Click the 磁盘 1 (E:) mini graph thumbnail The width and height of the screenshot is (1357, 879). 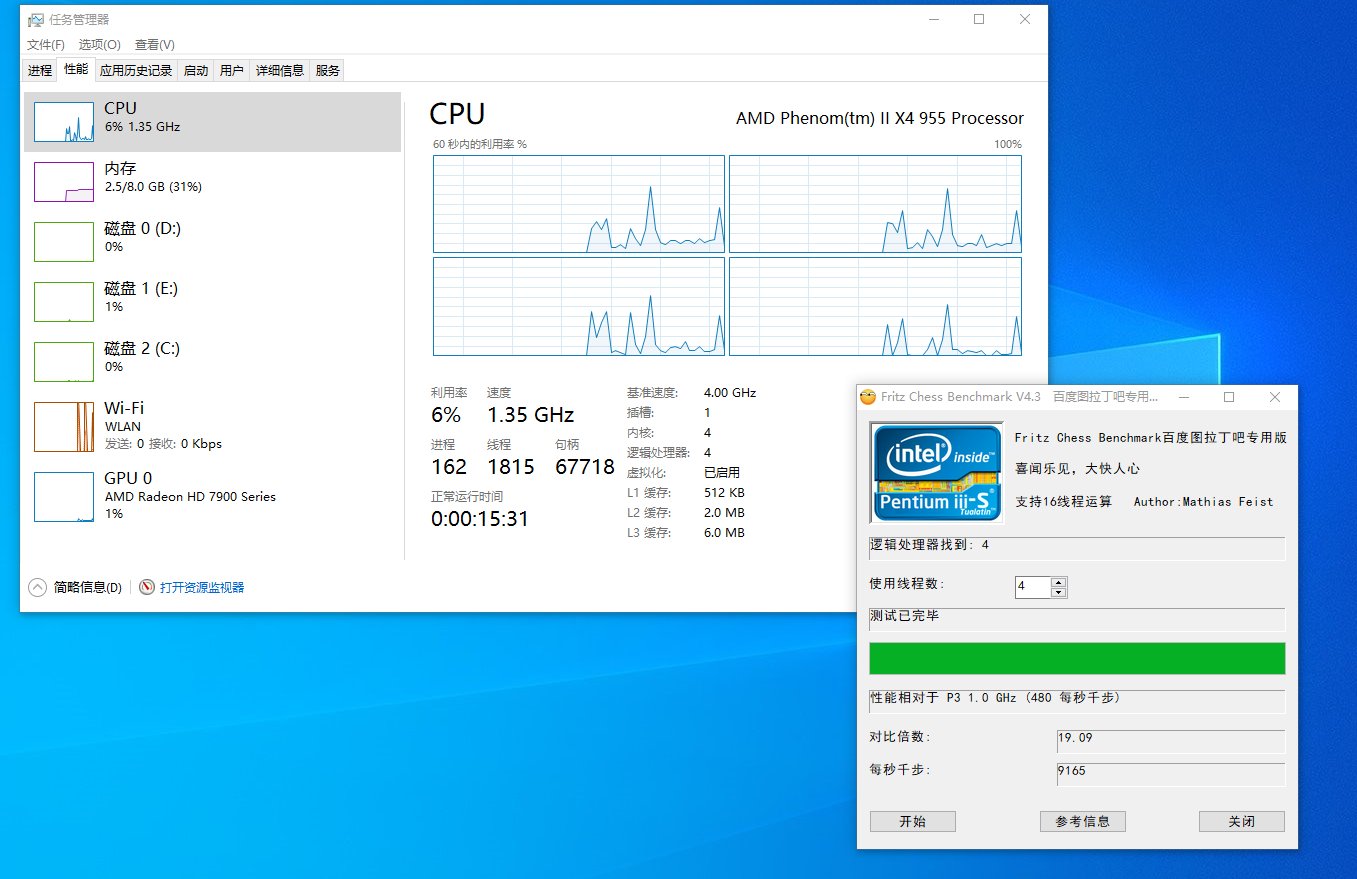coord(64,302)
